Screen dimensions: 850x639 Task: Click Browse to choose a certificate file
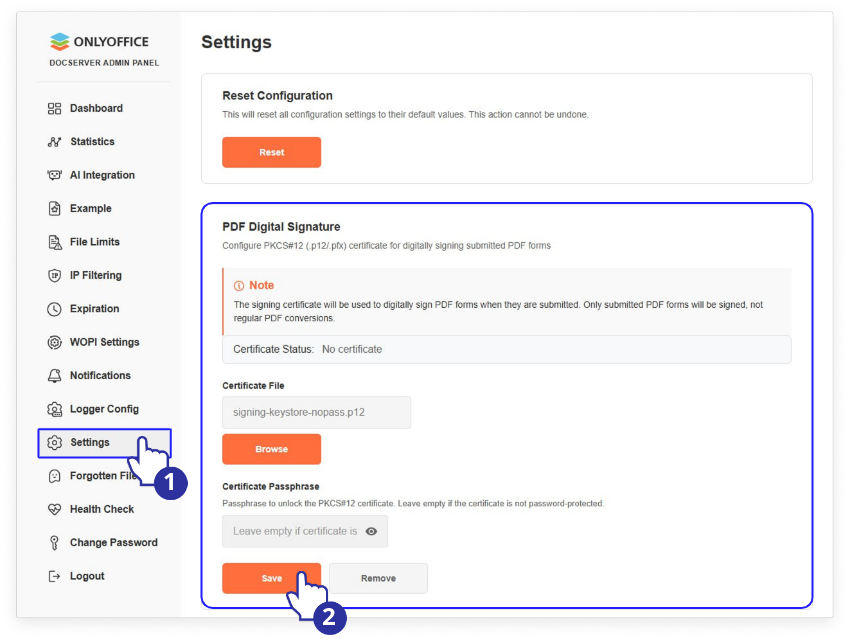[x=271, y=449]
